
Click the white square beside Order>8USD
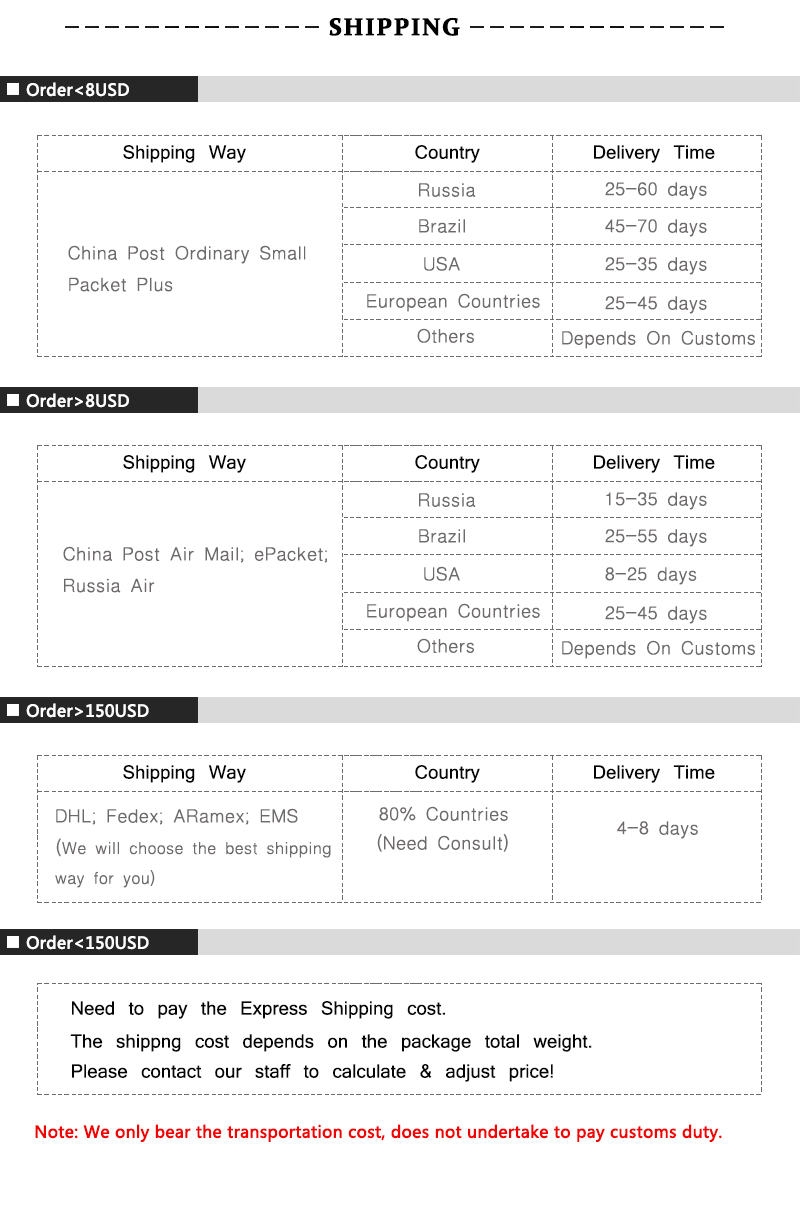click(13, 400)
